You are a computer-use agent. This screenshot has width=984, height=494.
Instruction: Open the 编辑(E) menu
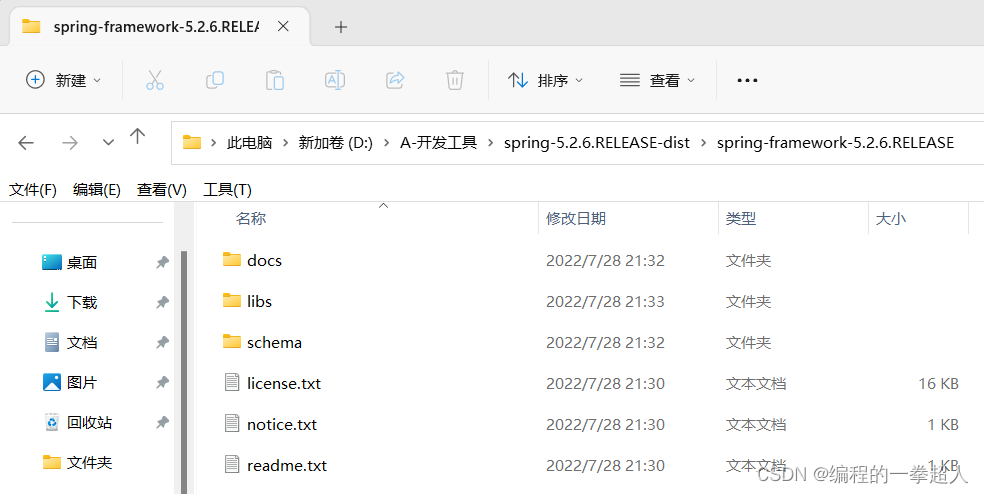(97, 190)
